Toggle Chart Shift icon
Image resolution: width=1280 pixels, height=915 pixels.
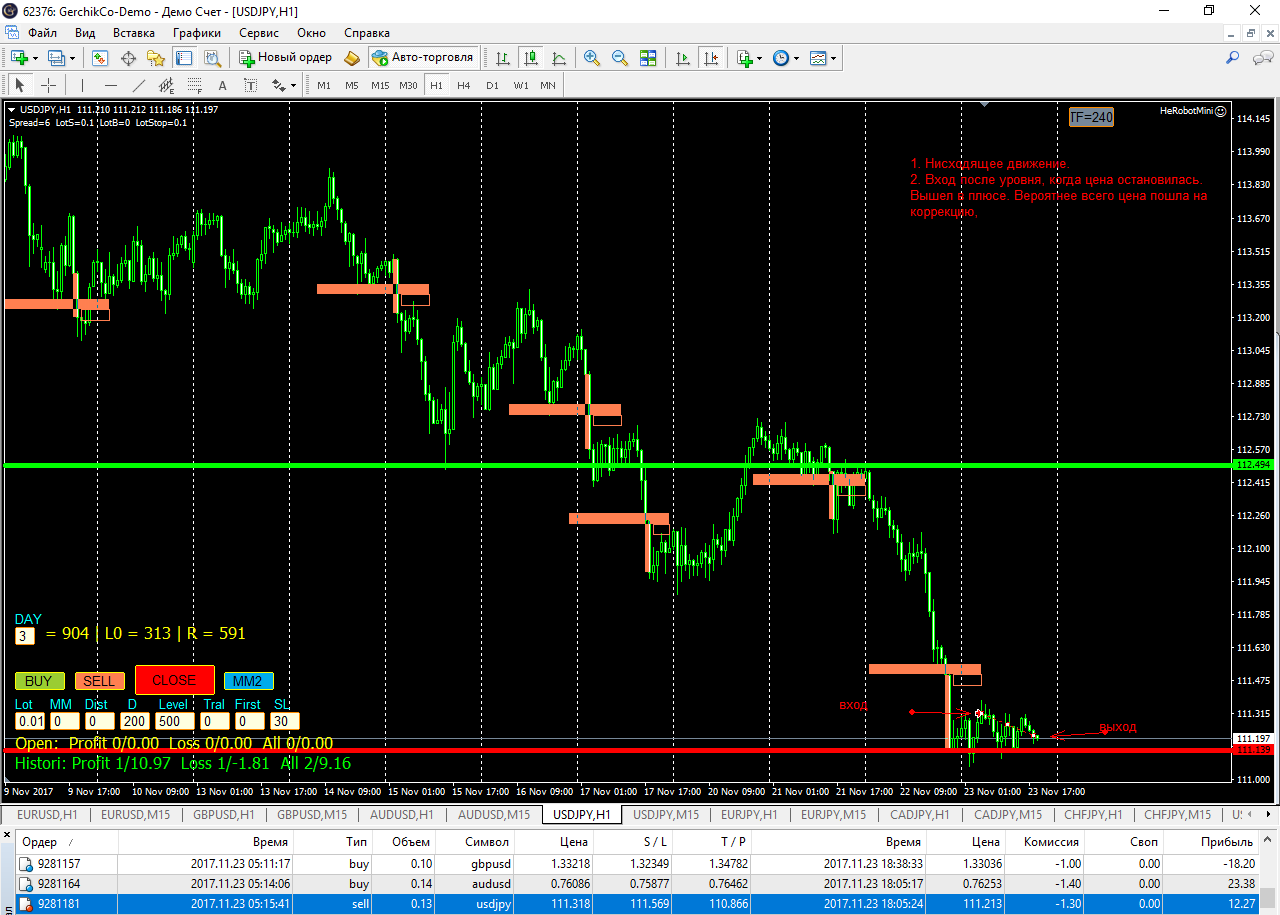pyautogui.click(x=711, y=58)
